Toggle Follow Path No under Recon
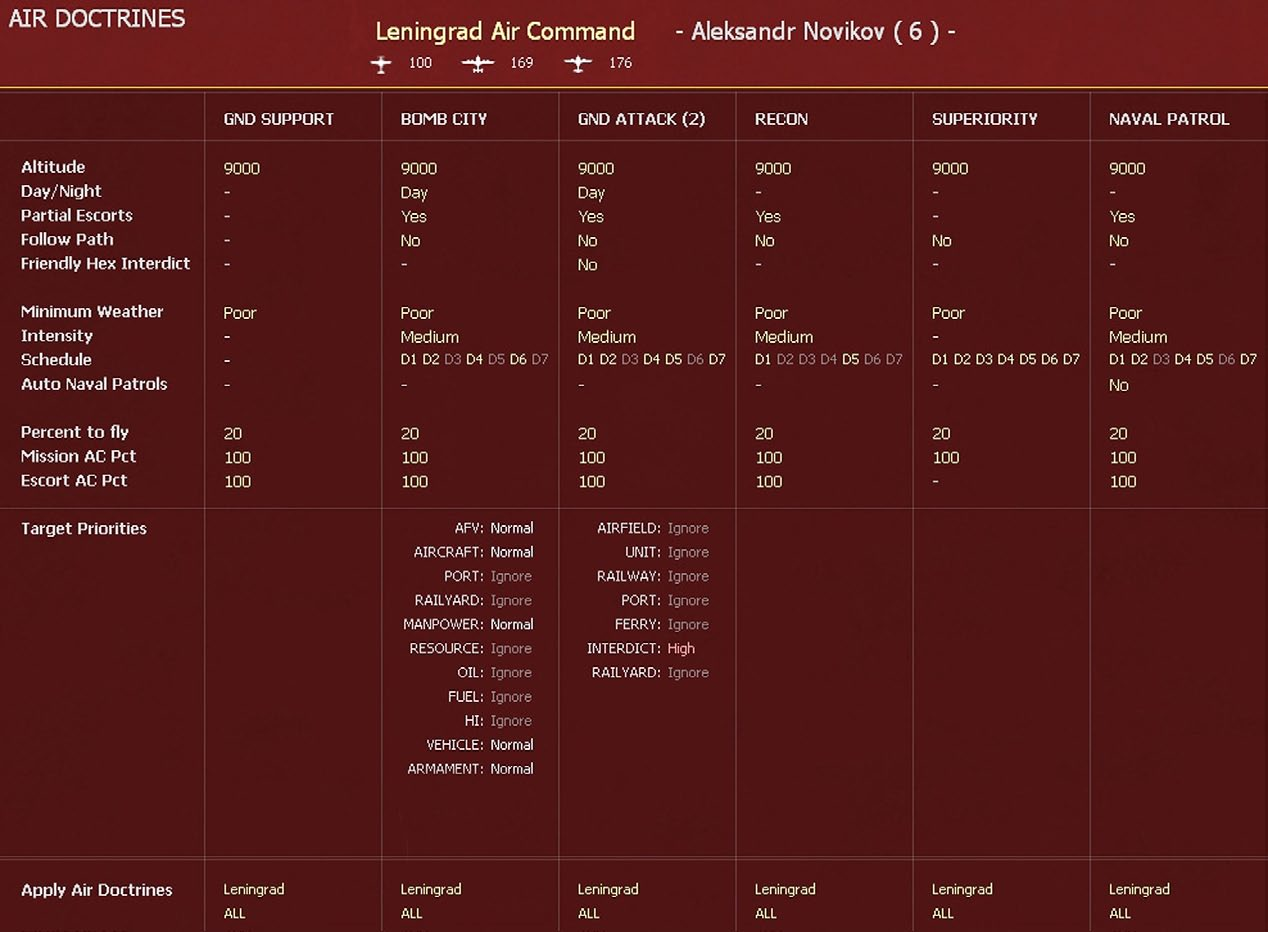The image size is (1268, 932). (x=764, y=240)
